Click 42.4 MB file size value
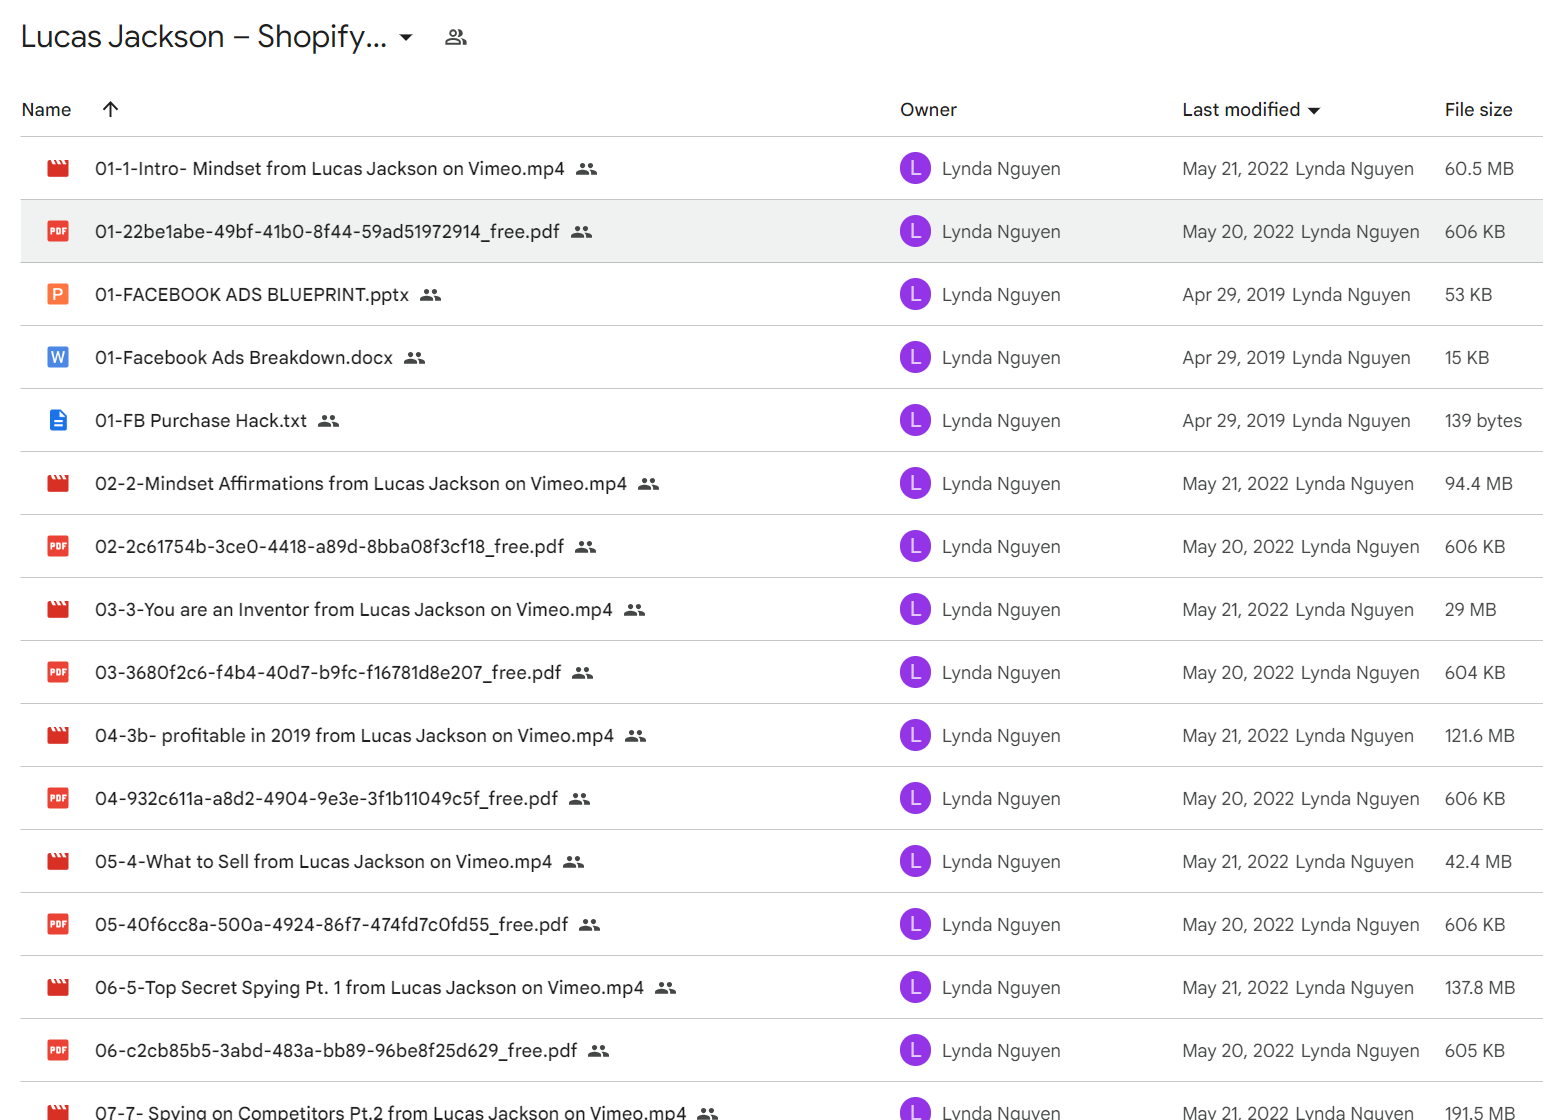The height and width of the screenshot is (1120, 1543). (x=1478, y=862)
